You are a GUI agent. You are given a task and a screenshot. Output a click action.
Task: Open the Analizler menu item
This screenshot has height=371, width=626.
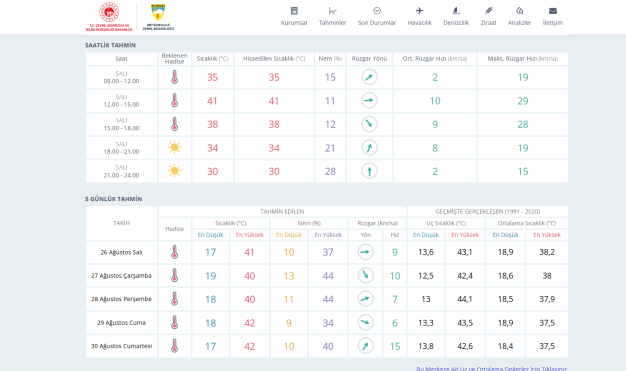pos(519,16)
